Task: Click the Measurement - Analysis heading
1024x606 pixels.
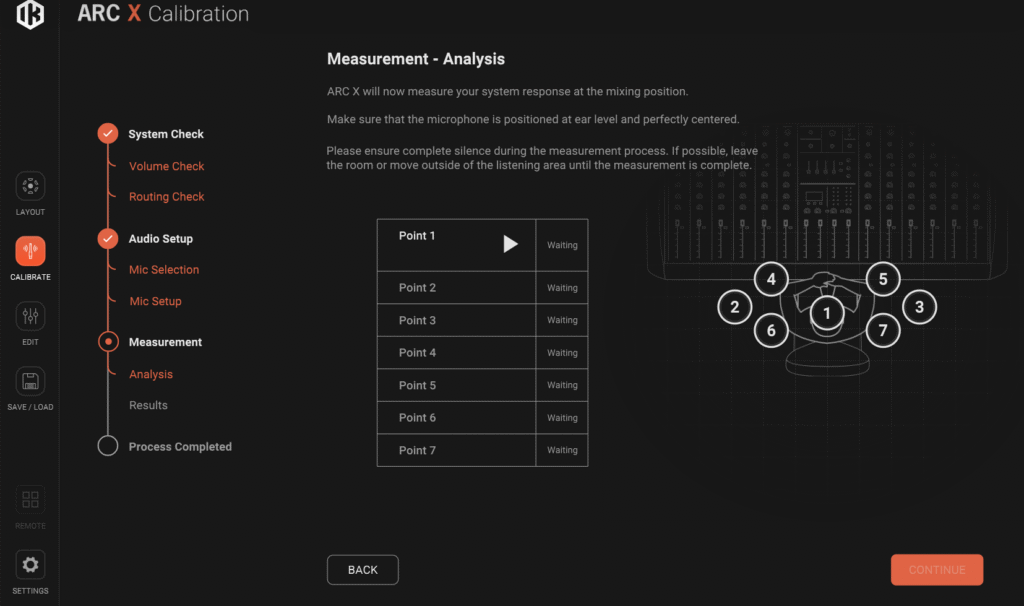Action: click(416, 59)
